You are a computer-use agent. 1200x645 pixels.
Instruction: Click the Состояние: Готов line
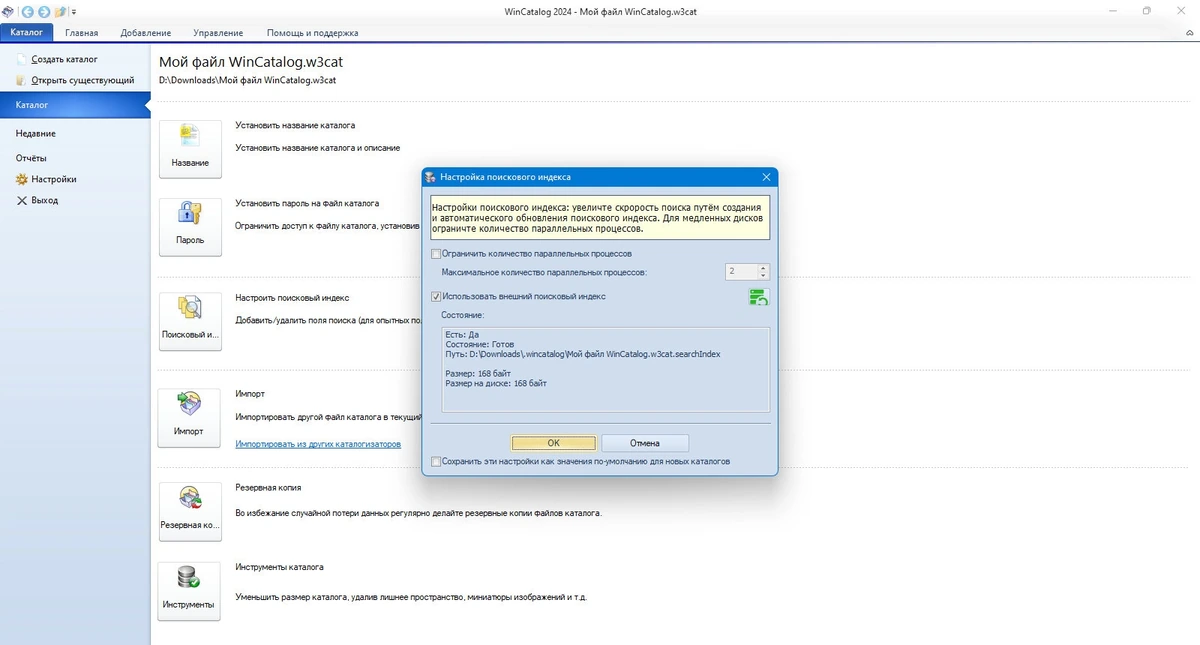tap(480, 344)
